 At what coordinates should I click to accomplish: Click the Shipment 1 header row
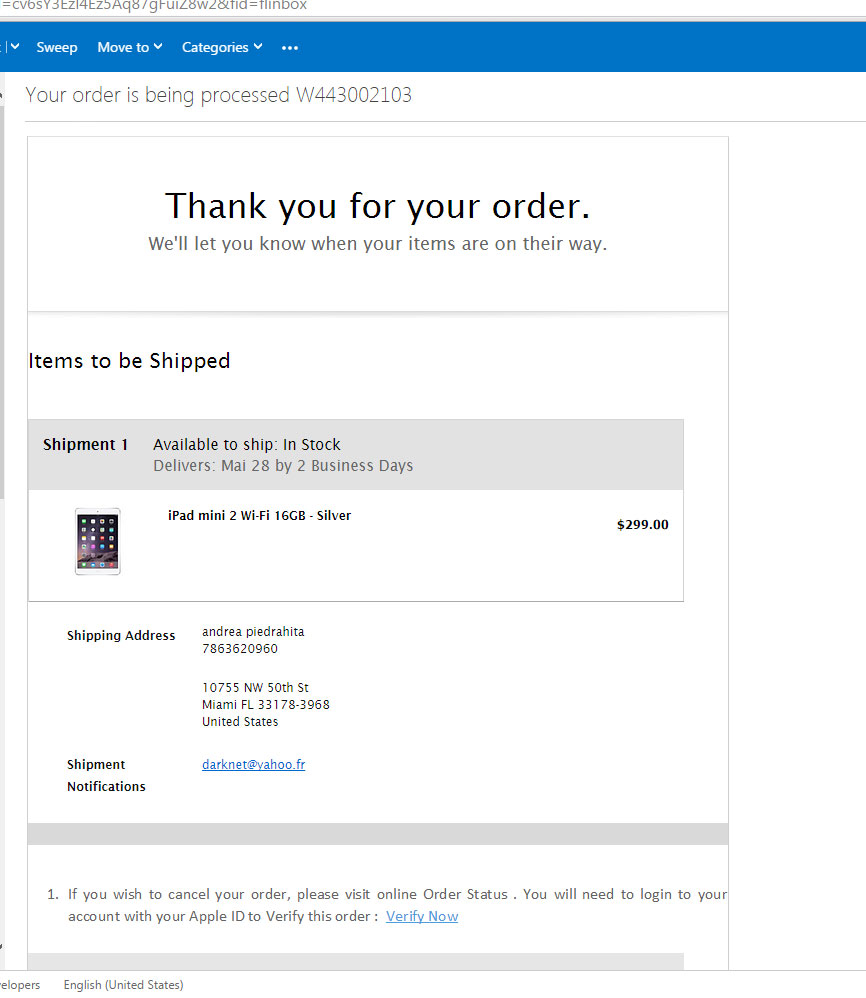point(356,454)
